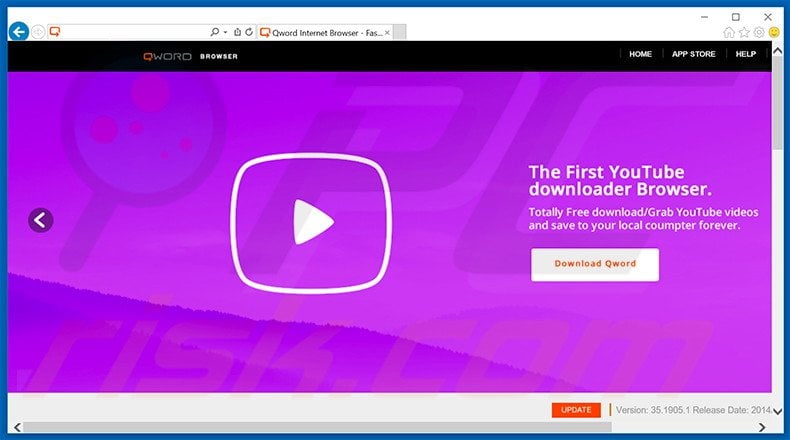Image resolution: width=790 pixels, height=440 pixels.
Task: Open the browser Home icon
Action: (729, 33)
